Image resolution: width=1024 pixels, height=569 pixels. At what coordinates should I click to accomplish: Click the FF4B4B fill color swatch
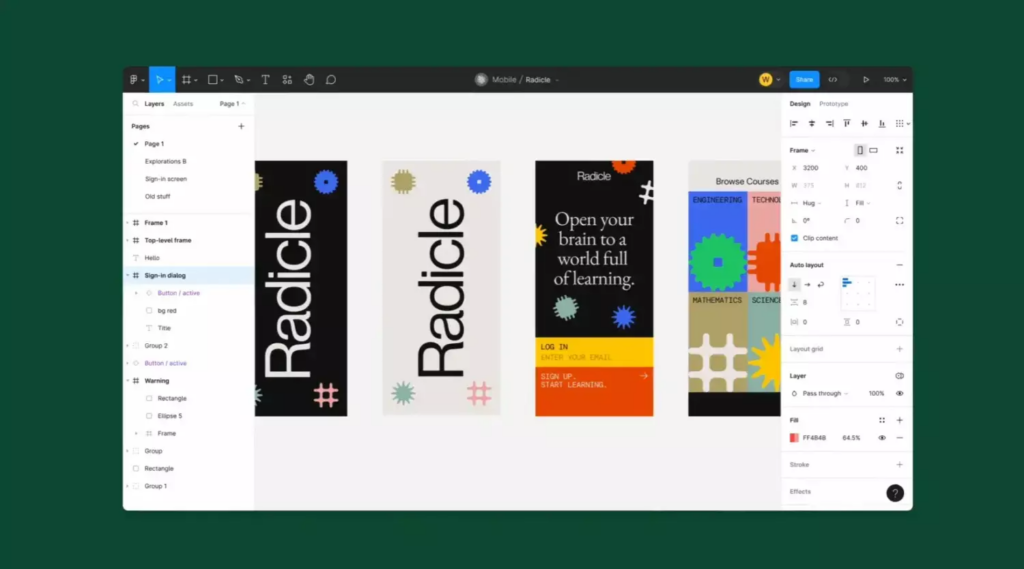pos(794,438)
